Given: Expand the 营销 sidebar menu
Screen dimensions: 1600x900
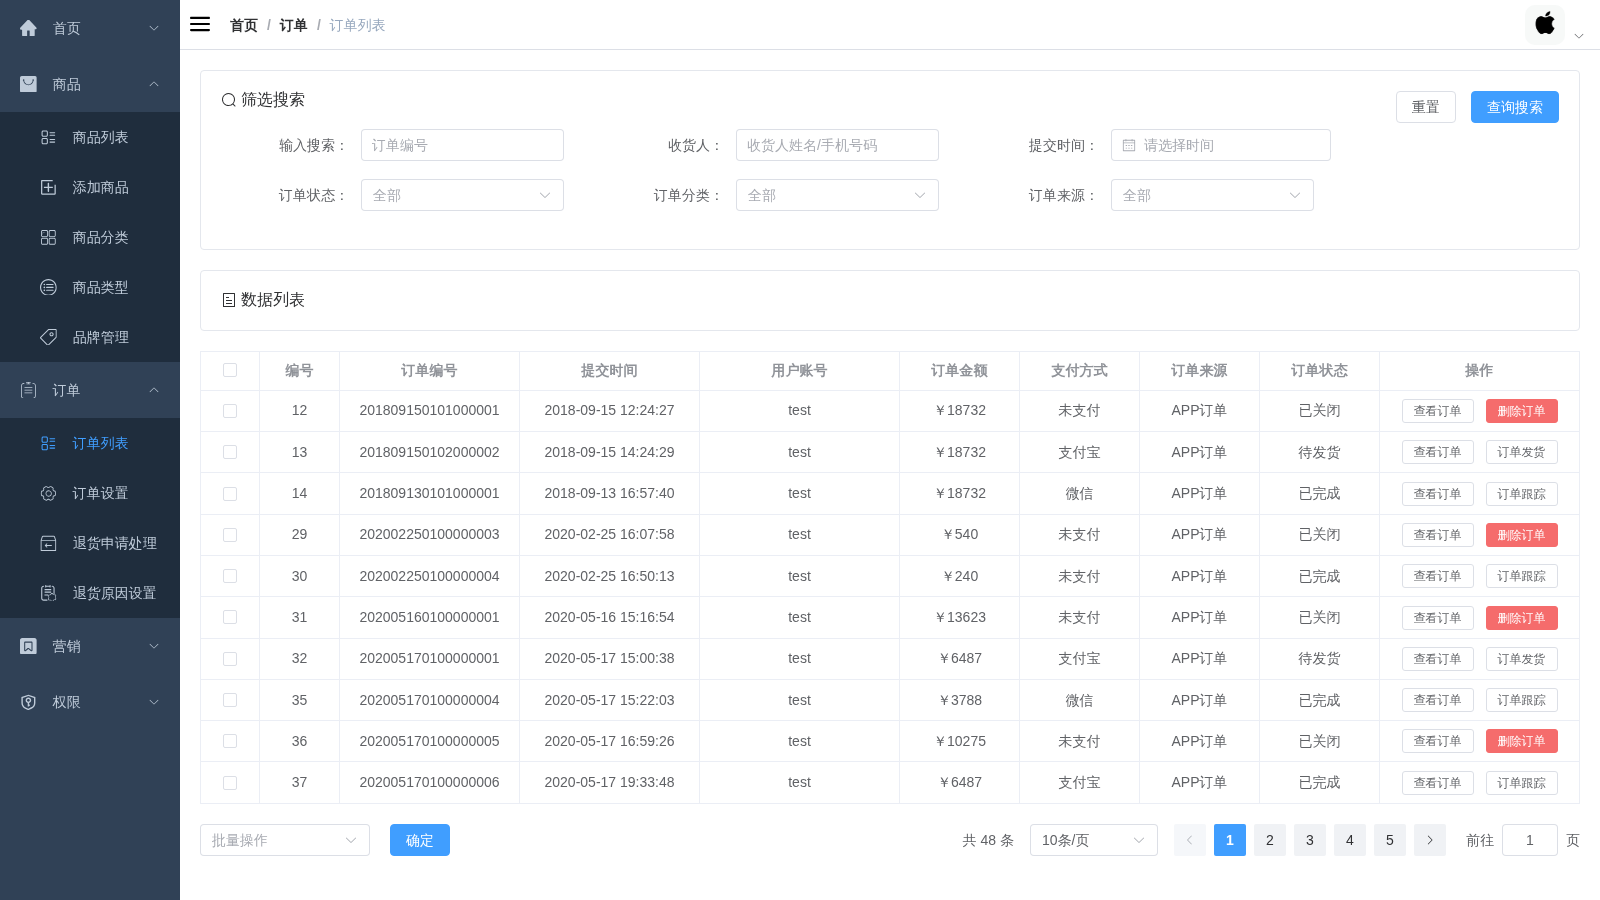Looking at the screenshot, I should click(90, 646).
